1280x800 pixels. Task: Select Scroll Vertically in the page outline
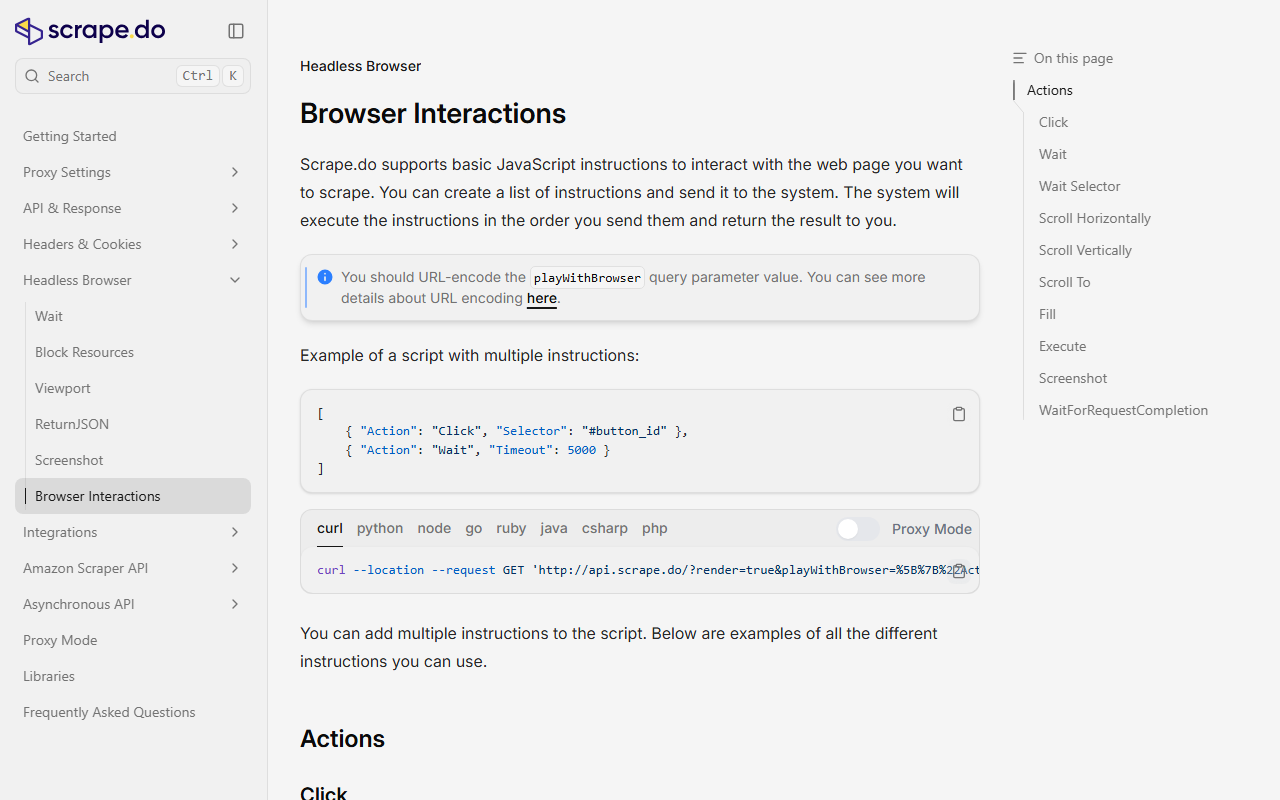[1085, 250]
